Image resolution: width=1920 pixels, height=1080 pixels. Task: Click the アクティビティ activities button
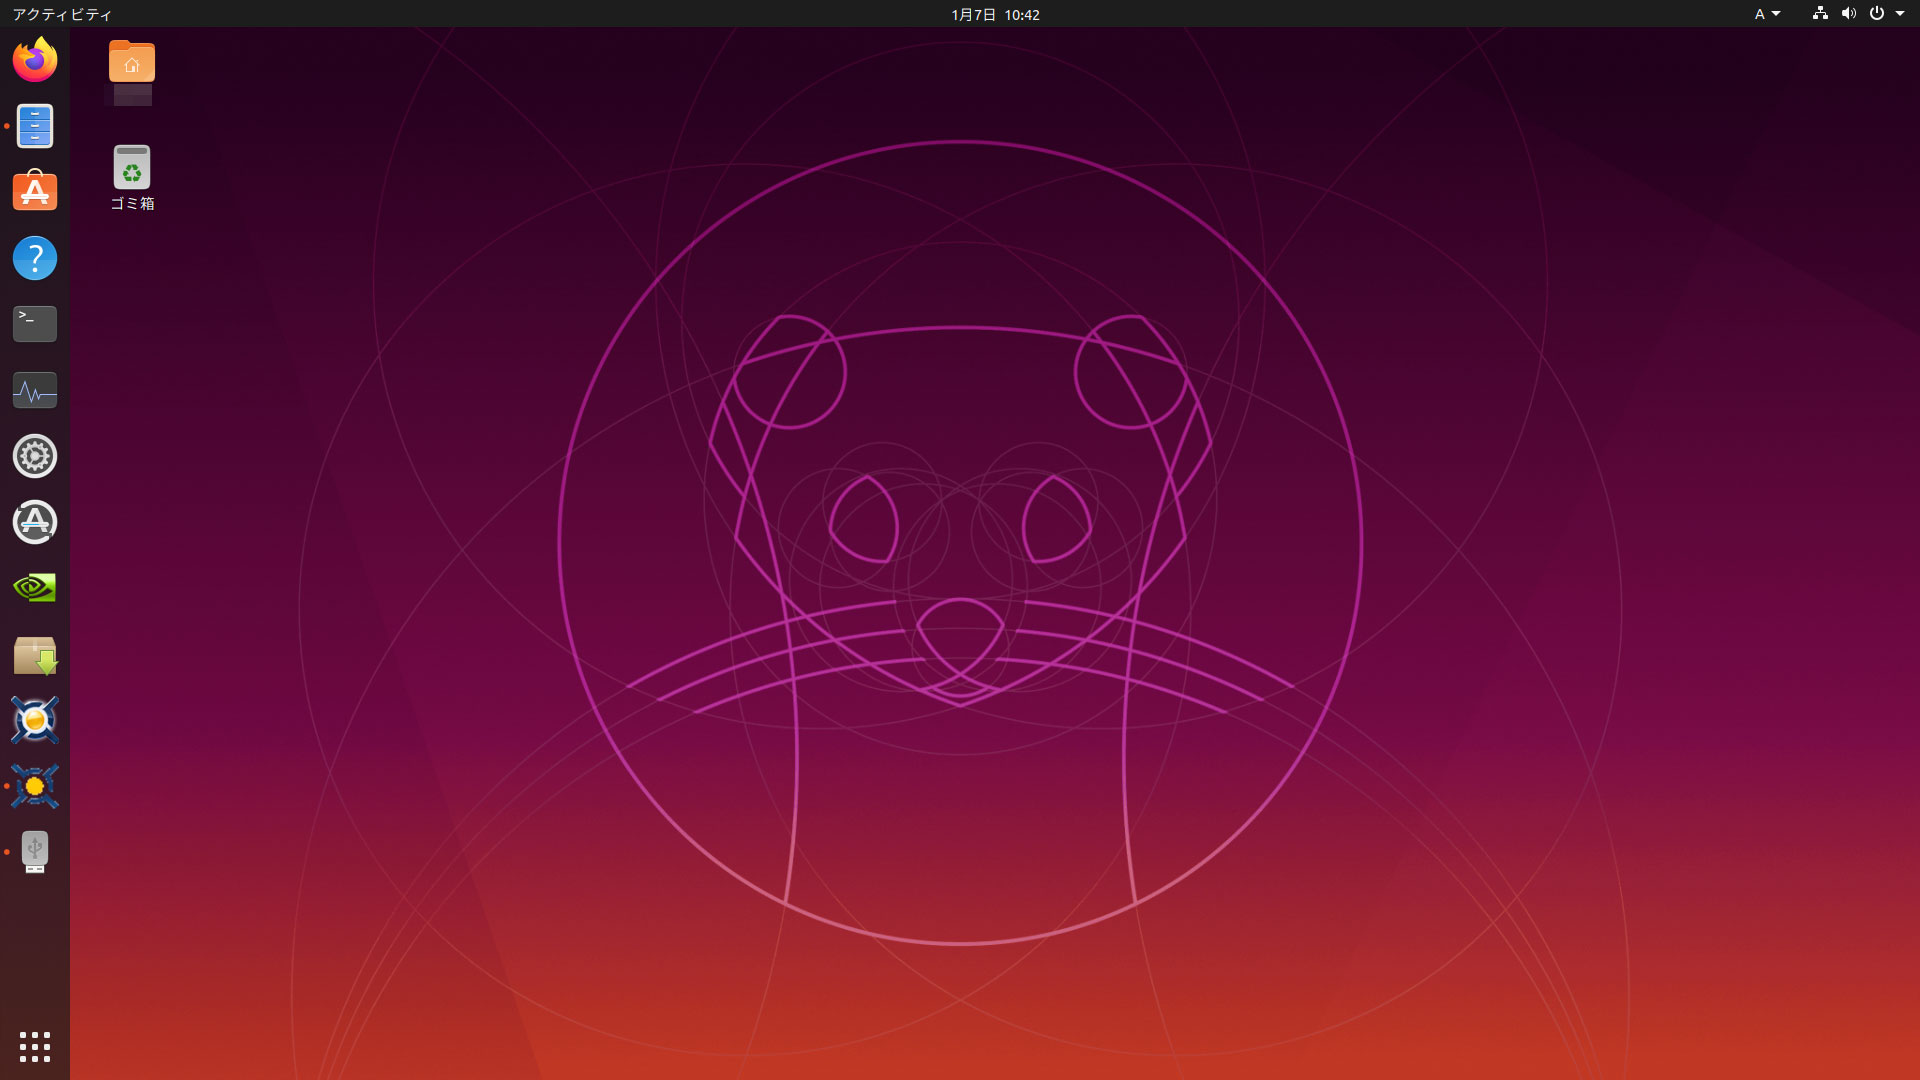[62, 14]
